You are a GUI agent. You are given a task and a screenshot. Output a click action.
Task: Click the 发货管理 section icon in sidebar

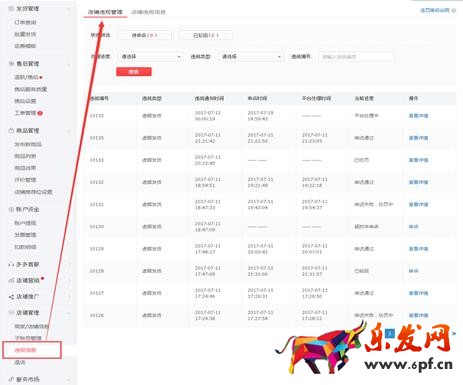11,8
